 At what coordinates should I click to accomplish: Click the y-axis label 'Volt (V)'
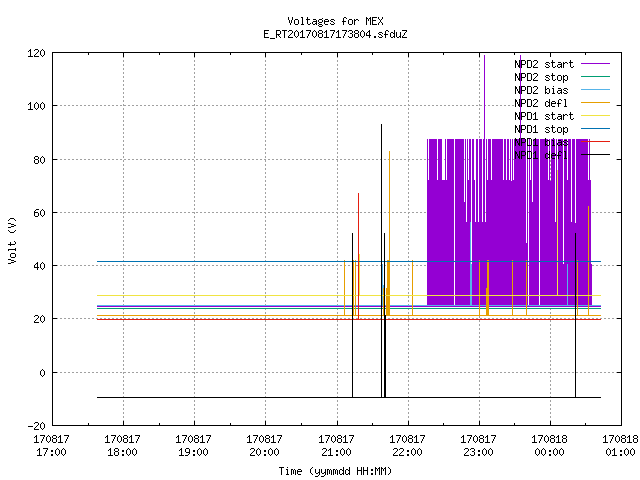tap(12, 241)
